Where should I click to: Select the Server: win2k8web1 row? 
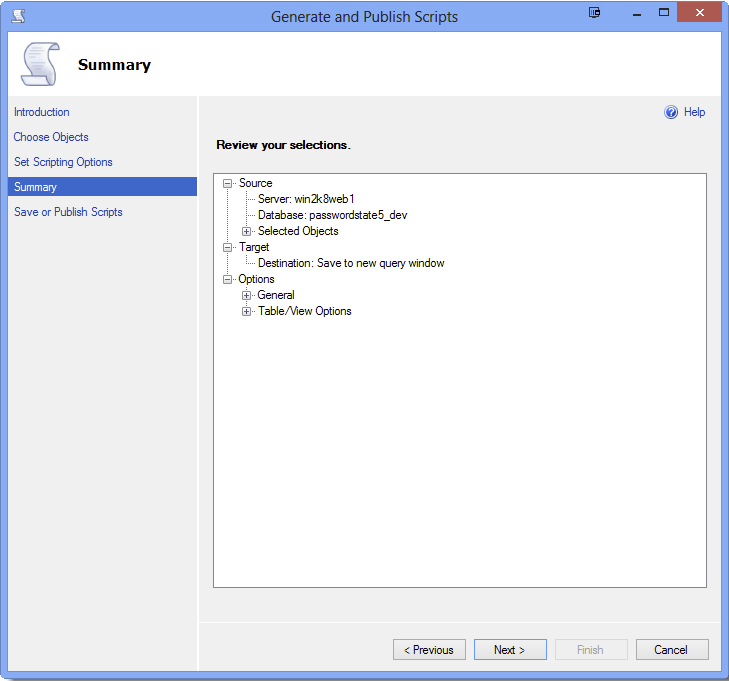point(306,199)
